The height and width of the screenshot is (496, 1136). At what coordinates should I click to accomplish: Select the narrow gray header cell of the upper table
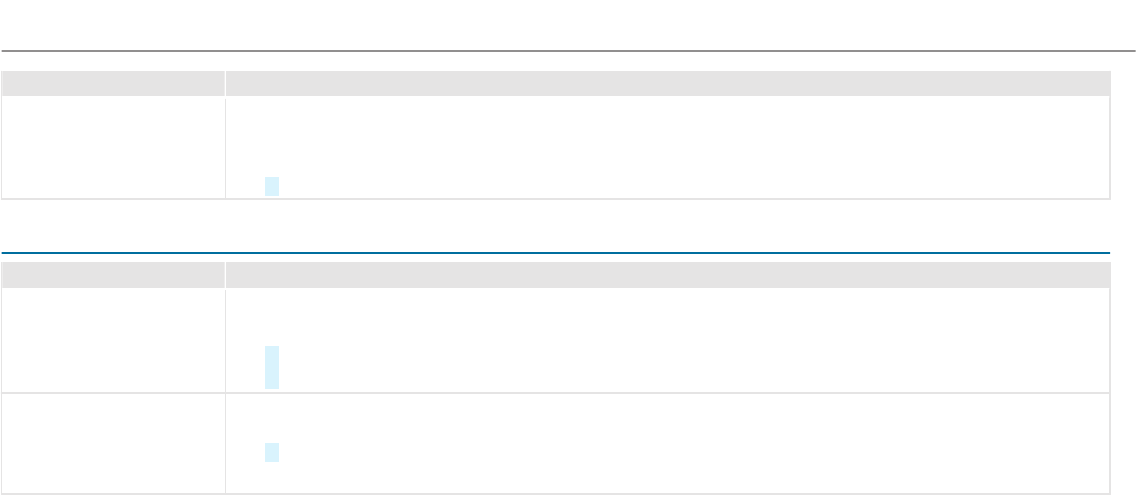click(113, 83)
